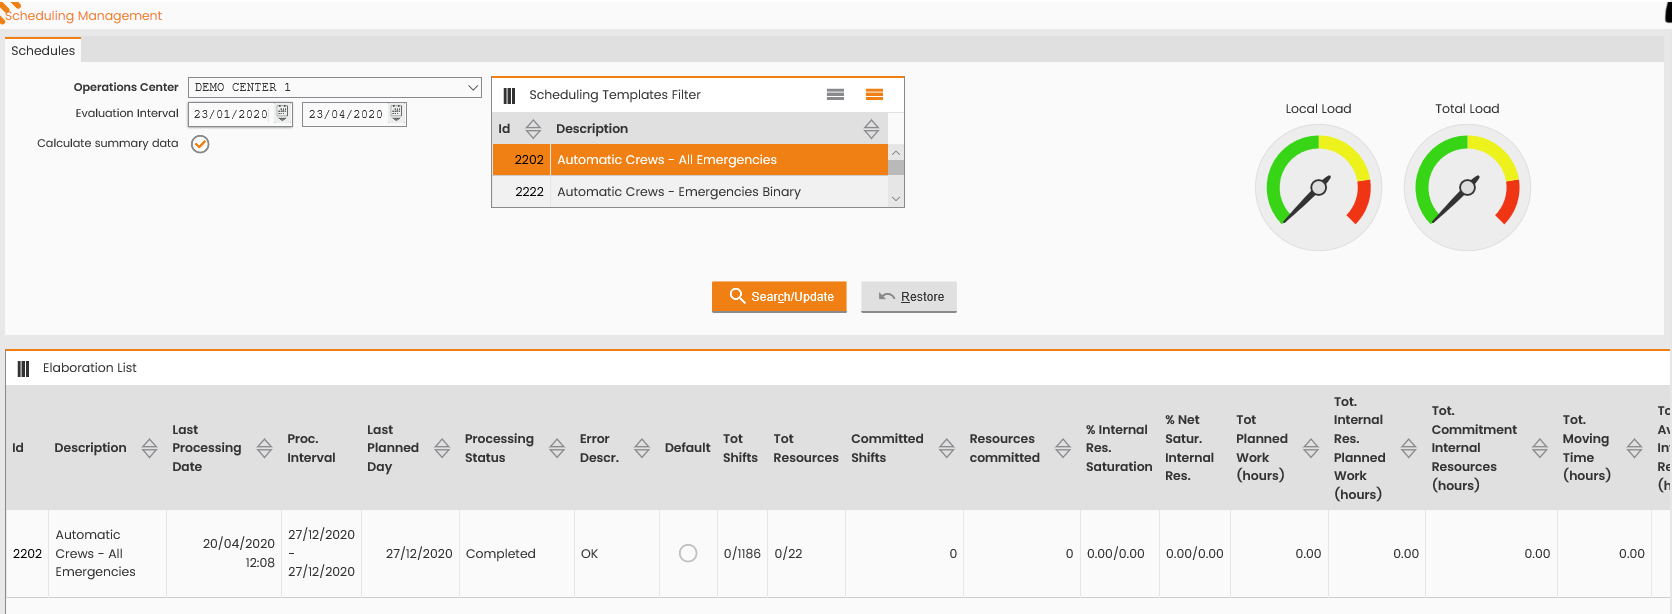Sort by Tot. Moving Time column

pos(1634,448)
